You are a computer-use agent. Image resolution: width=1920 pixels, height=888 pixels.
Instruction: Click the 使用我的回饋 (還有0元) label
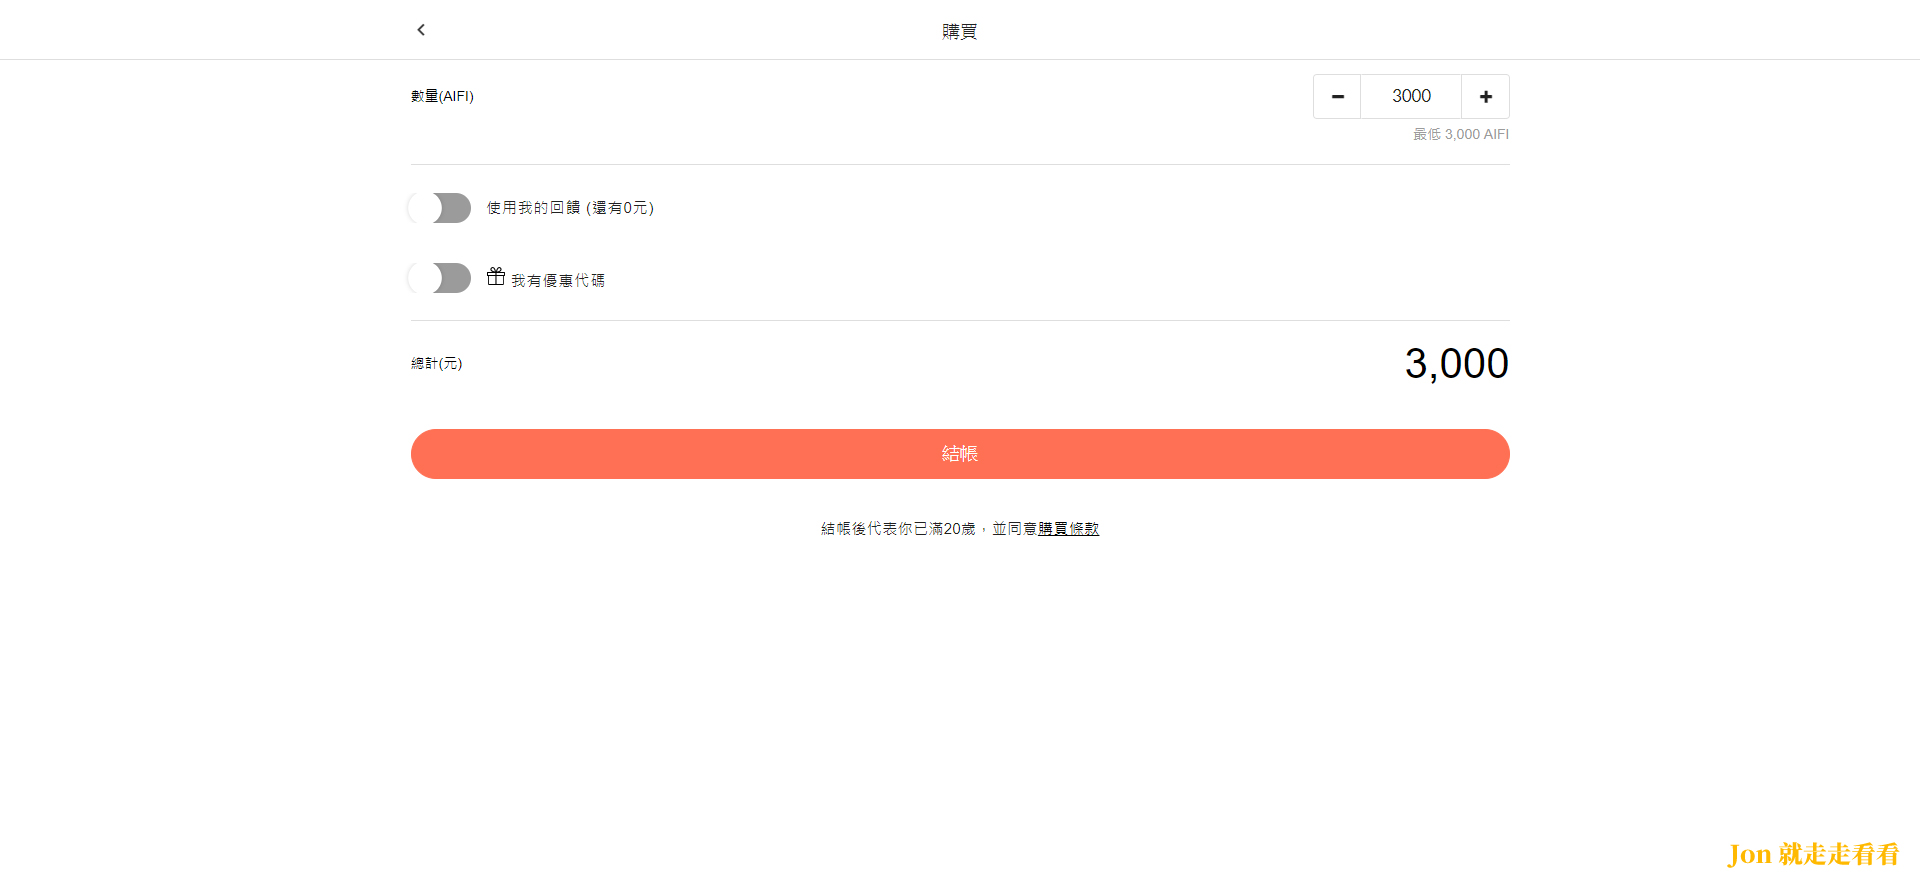(570, 208)
